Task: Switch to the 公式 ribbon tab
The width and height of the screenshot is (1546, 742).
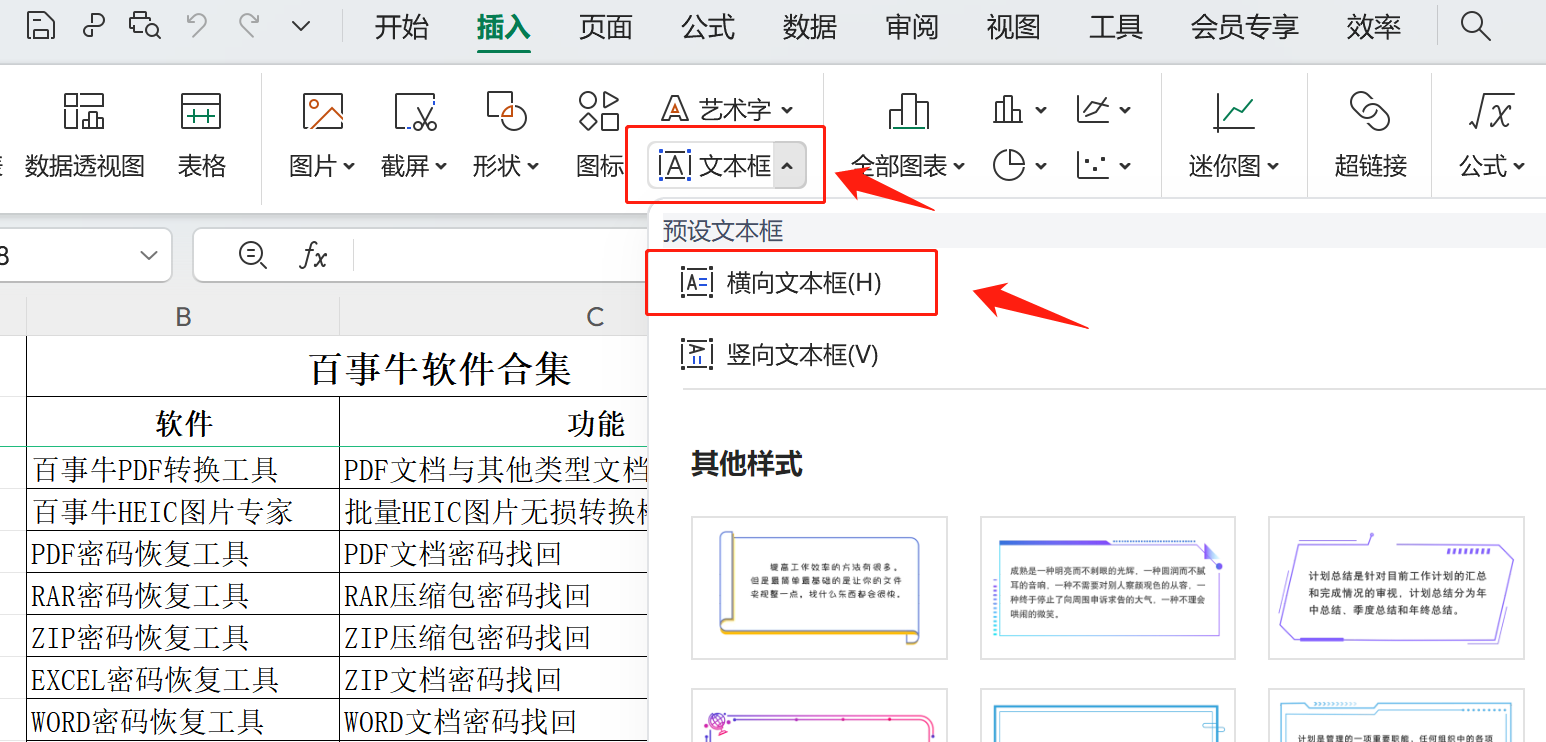Action: click(708, 27)
